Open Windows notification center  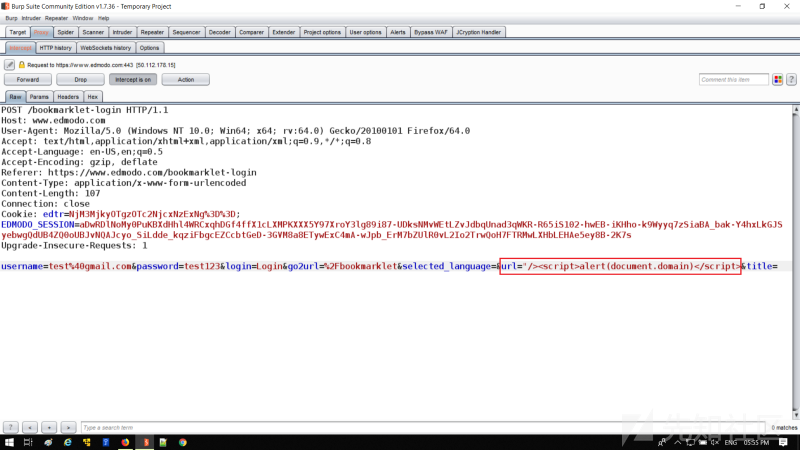[783, 442]
